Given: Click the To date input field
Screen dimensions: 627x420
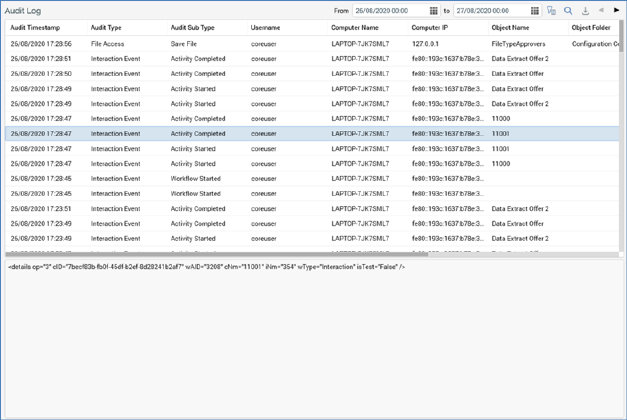Looking at the screenshot, I should coord(491,10).
